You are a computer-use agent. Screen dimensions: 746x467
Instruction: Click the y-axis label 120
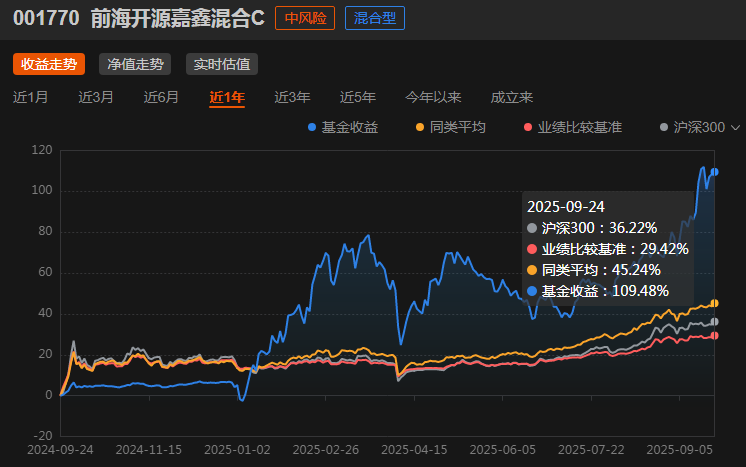tap(42, 150)
